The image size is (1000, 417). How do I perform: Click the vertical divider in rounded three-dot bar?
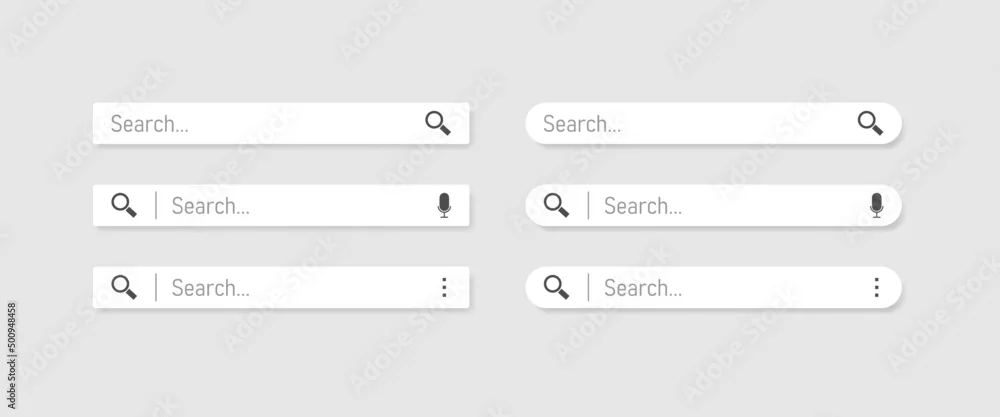click(588, 288)
